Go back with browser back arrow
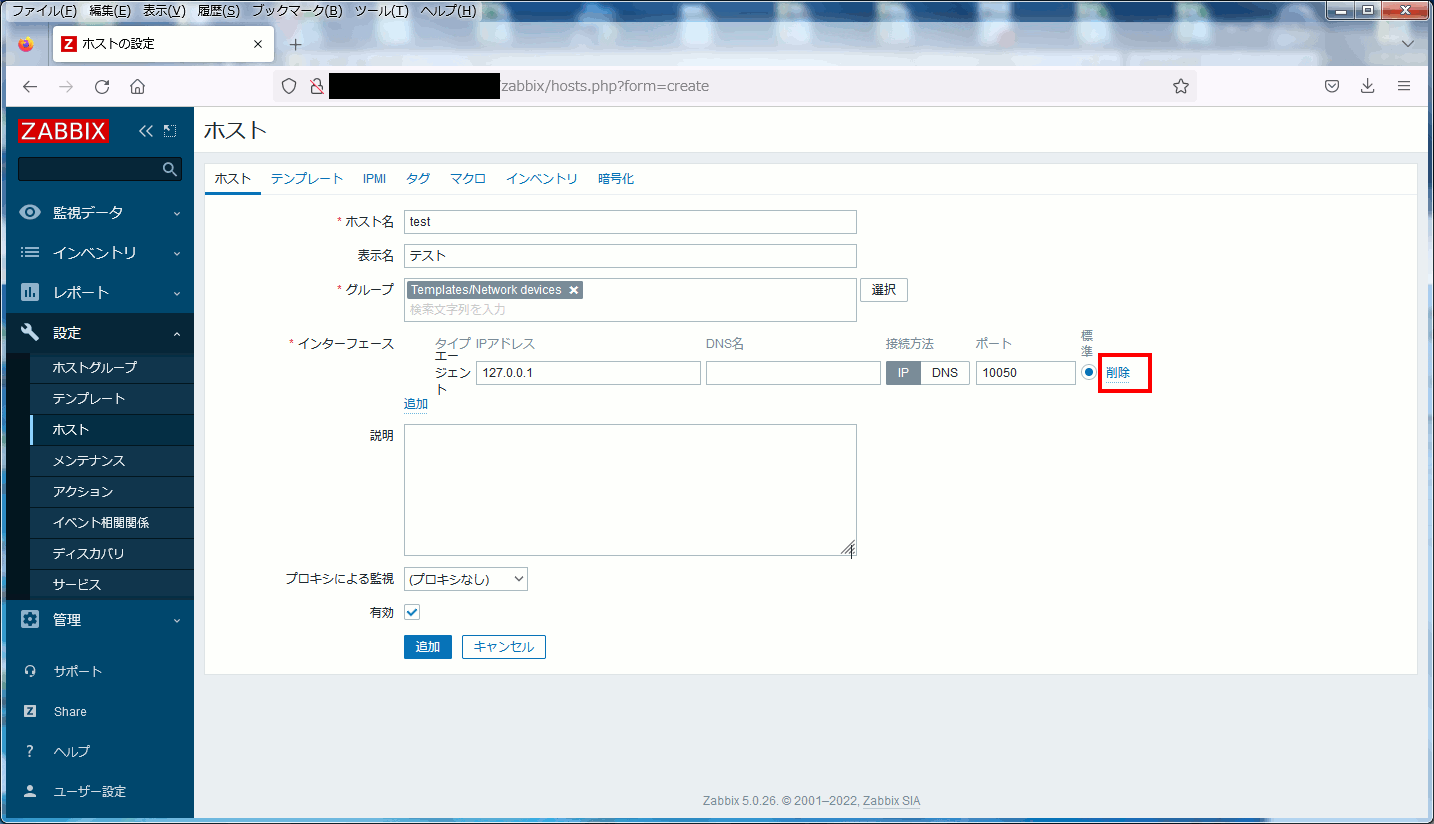1434x824 pixels. 30,86
